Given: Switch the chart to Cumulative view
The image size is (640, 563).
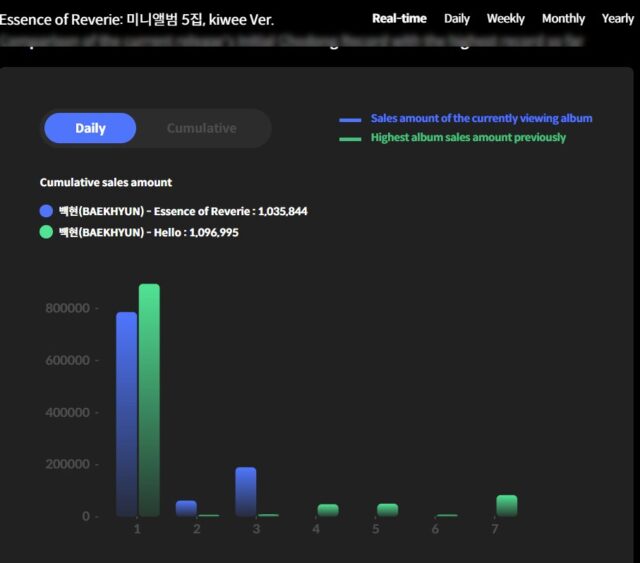Looking at the screenshot, I should 201,128.
